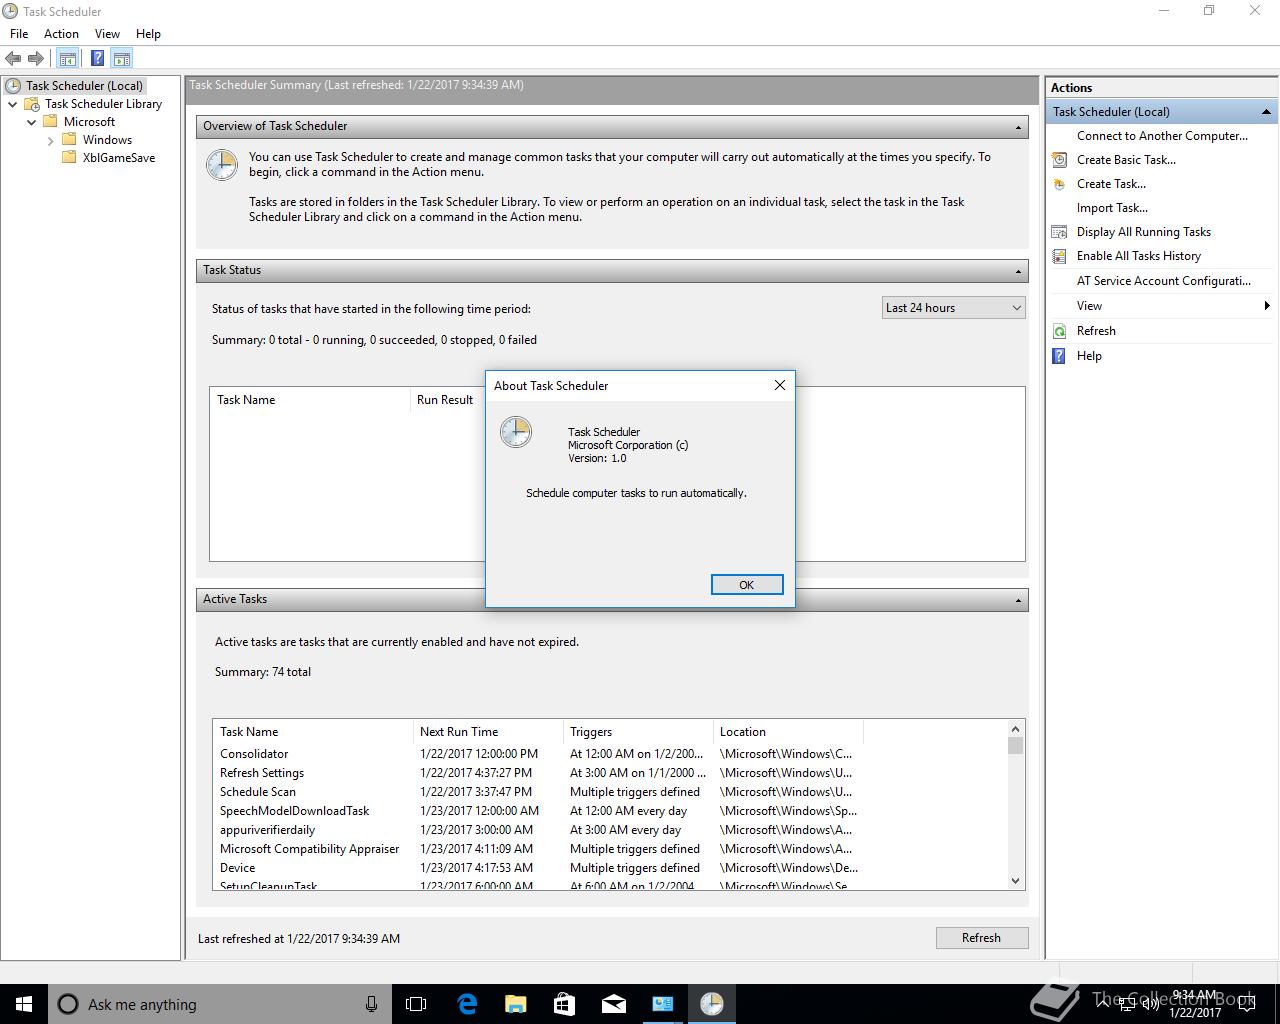This screenshot has width=1280, height=1024.
Task: Expand the Windows tree node
Action: point(50,140)
